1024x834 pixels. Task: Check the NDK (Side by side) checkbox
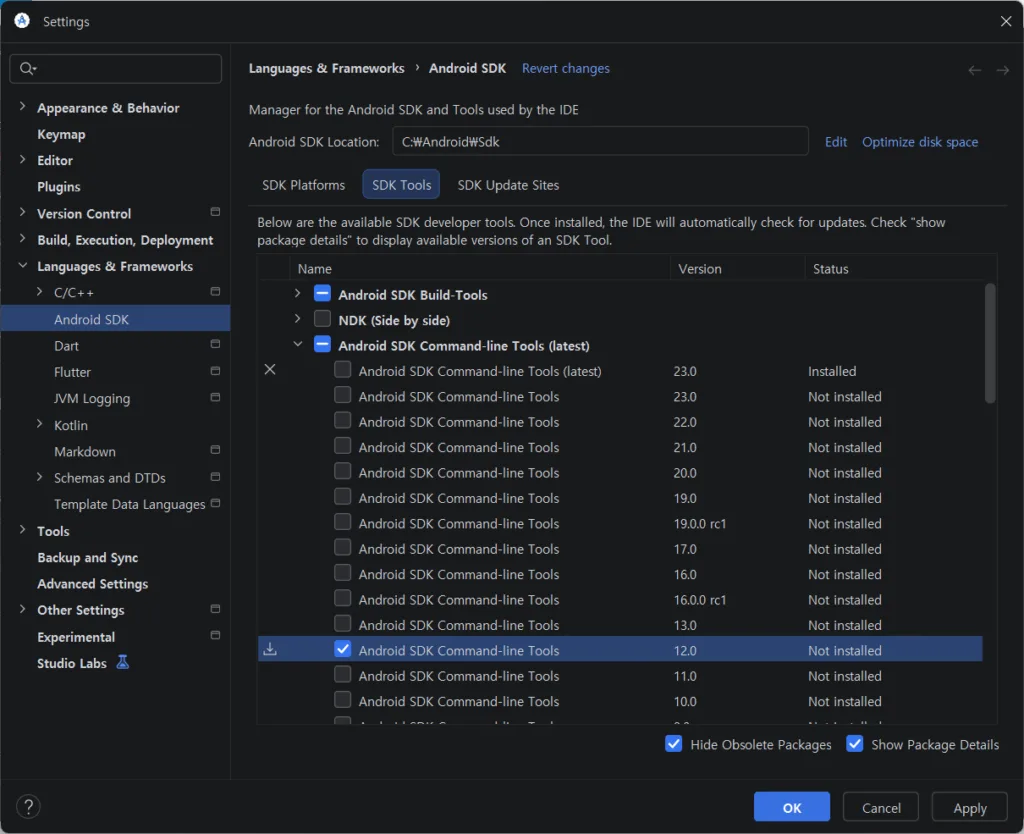(322, 319)
